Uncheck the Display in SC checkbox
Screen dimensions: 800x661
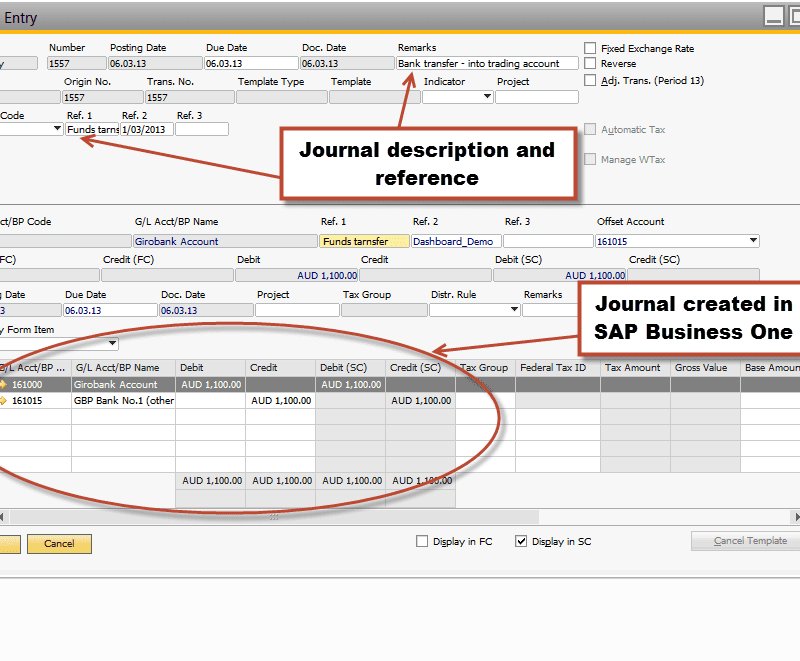click(x=521, y=542)
